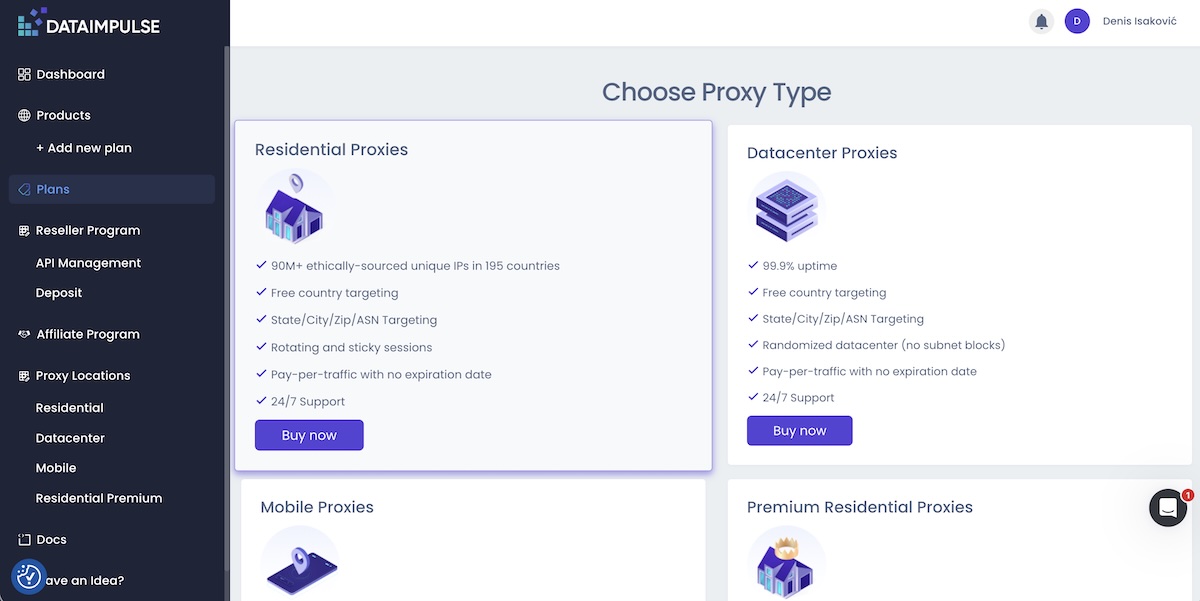Open the user avatar D icon
1200x601 pixels.
pos(1077,21)
